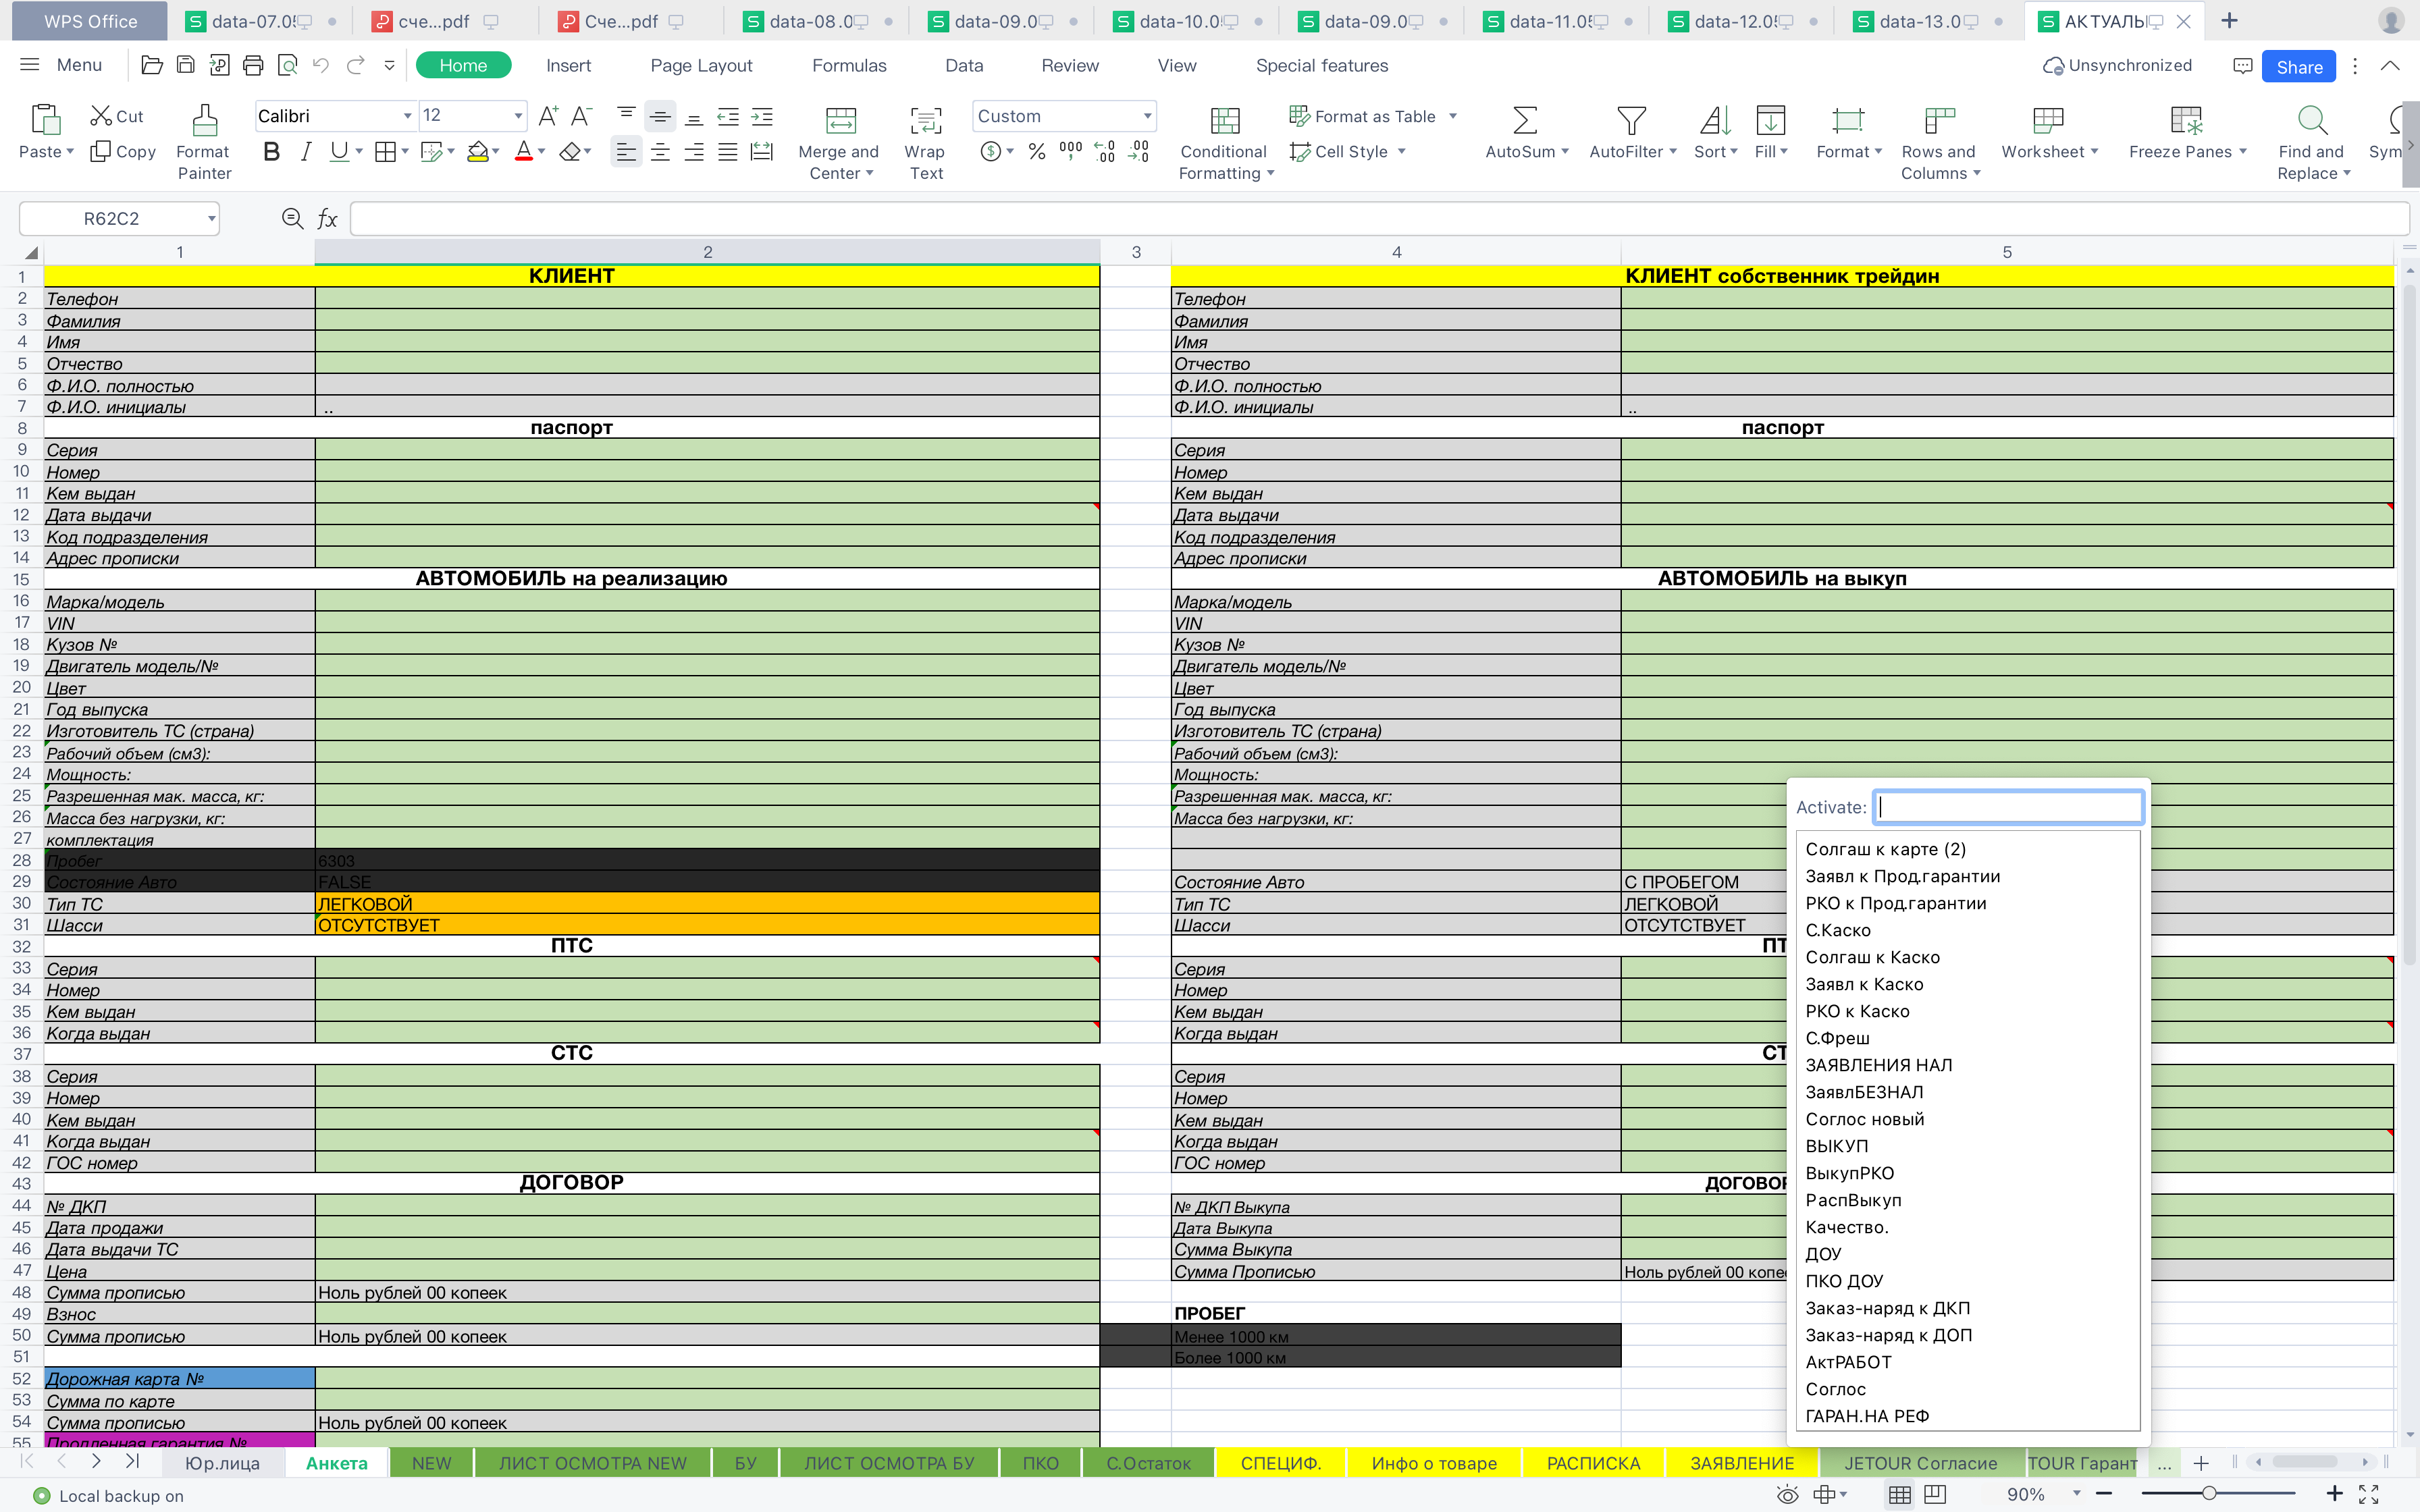Image resolution: width=2420 pixels, height=1512 pixels.
Task: Click the Cut scissors icon
Action: 100,116
